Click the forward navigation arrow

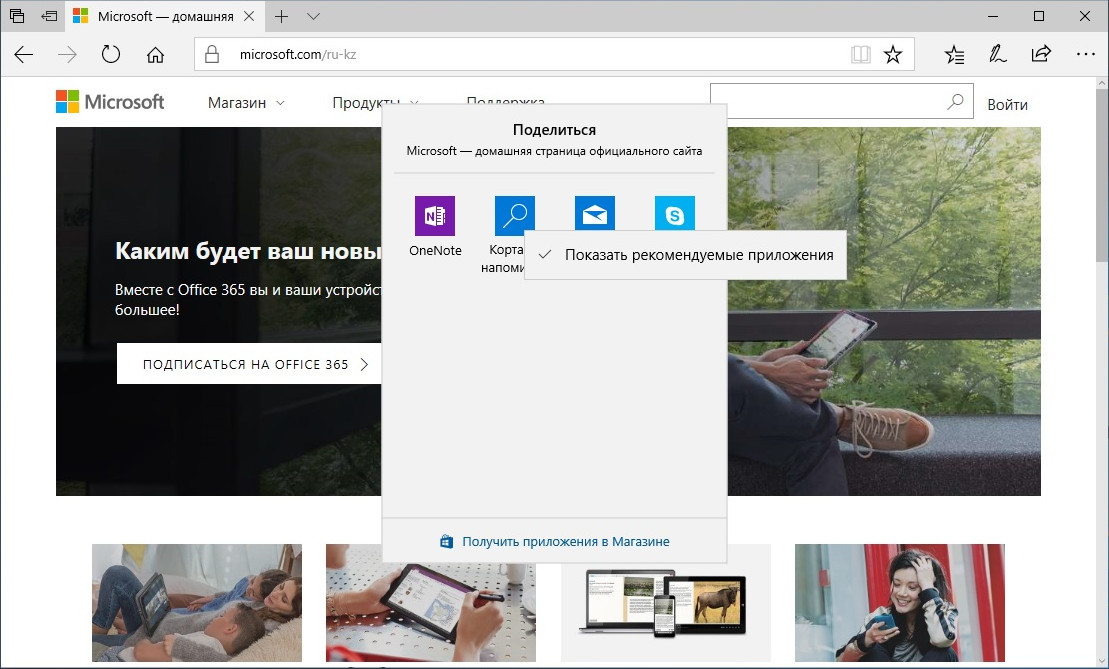tap(67, 54)
